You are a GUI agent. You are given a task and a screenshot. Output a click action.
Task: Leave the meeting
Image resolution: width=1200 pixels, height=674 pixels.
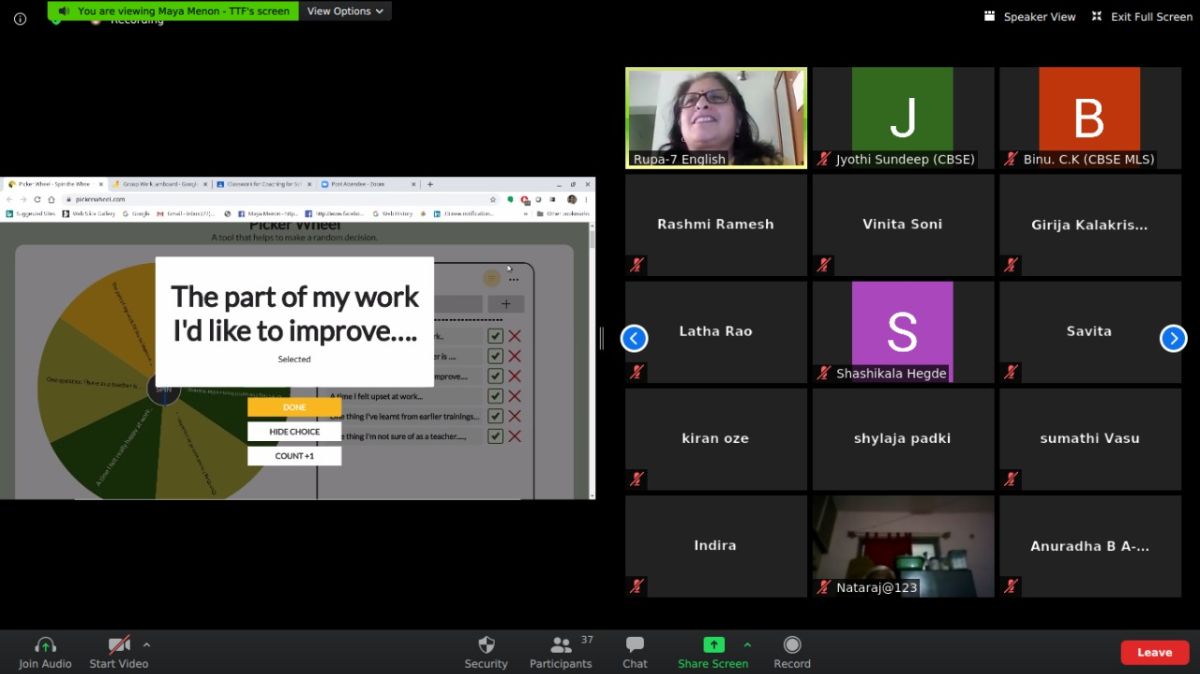click(x=1154, y=652)
